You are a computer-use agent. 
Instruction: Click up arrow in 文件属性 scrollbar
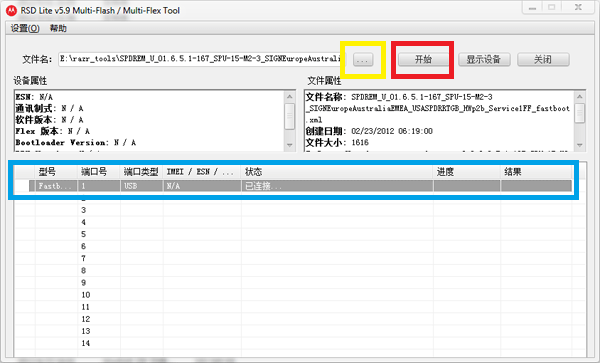(580, 96)
